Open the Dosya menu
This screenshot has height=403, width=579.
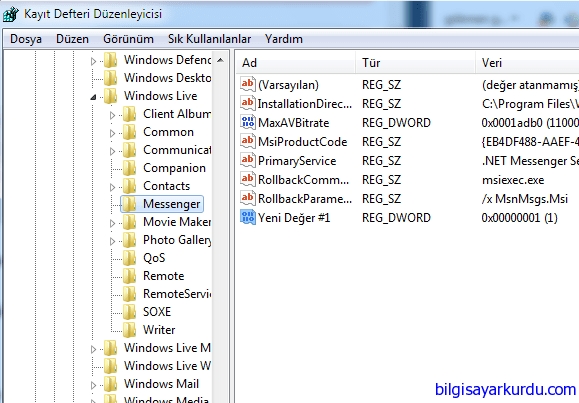[x=26, y=39]
